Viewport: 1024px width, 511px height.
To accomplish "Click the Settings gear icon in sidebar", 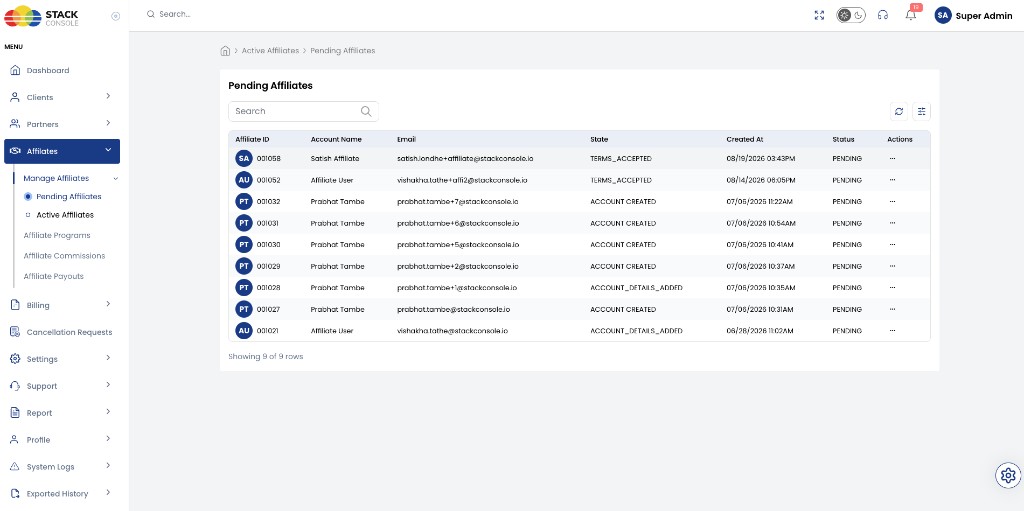I will click(x=15, y=359).
